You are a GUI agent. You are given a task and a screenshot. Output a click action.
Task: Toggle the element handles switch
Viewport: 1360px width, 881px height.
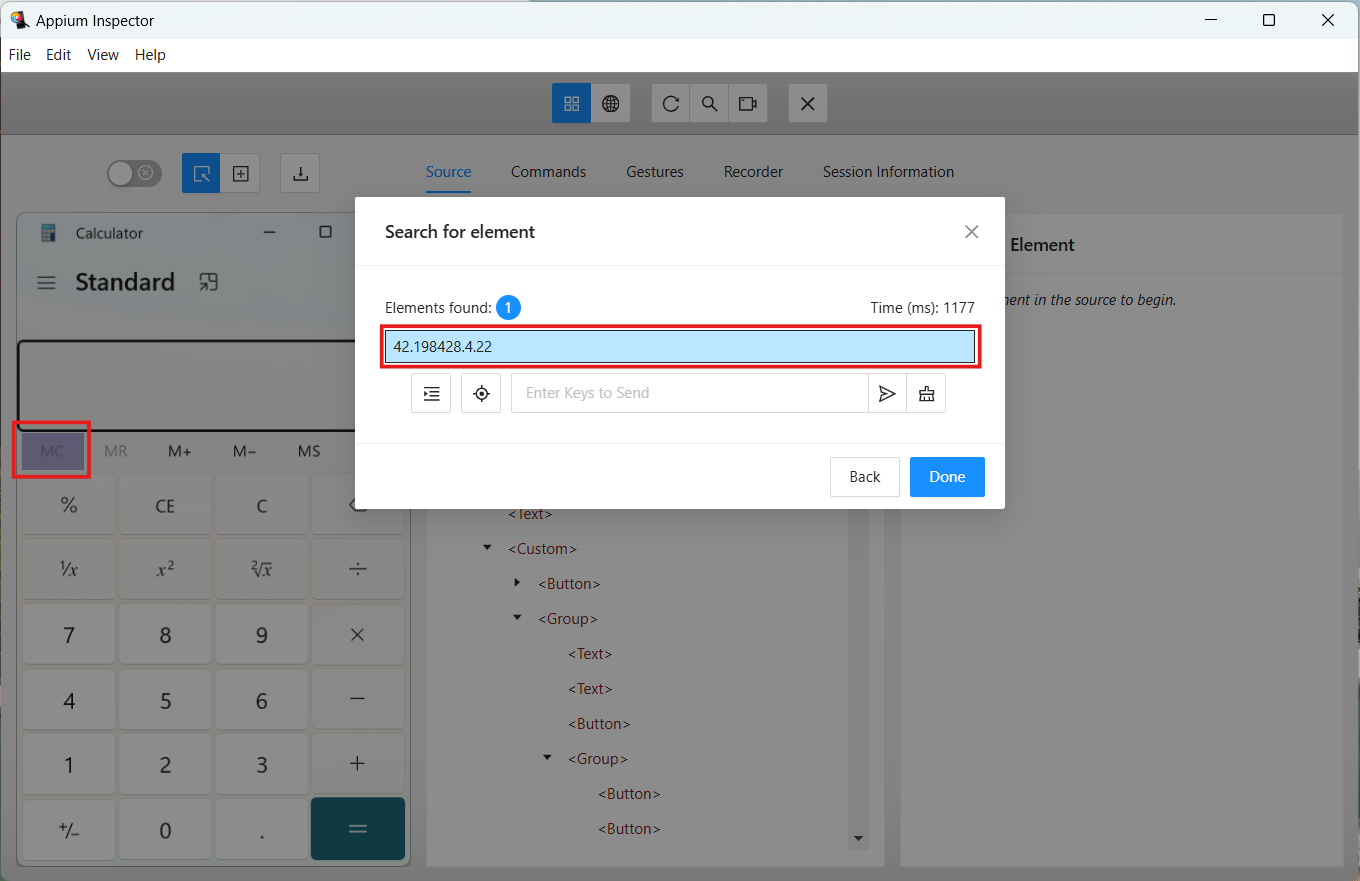pos(134,173)
